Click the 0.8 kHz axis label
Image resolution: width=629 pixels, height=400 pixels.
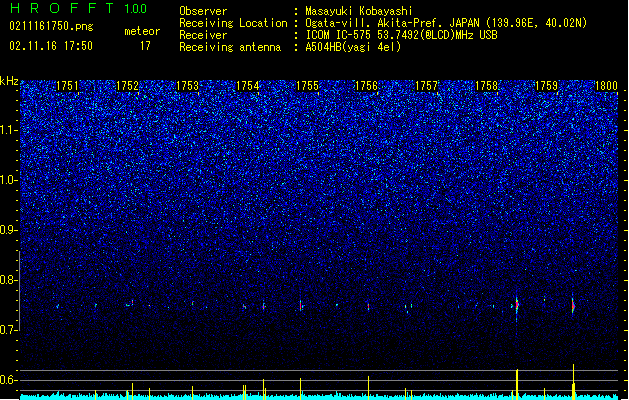point(9,280)
